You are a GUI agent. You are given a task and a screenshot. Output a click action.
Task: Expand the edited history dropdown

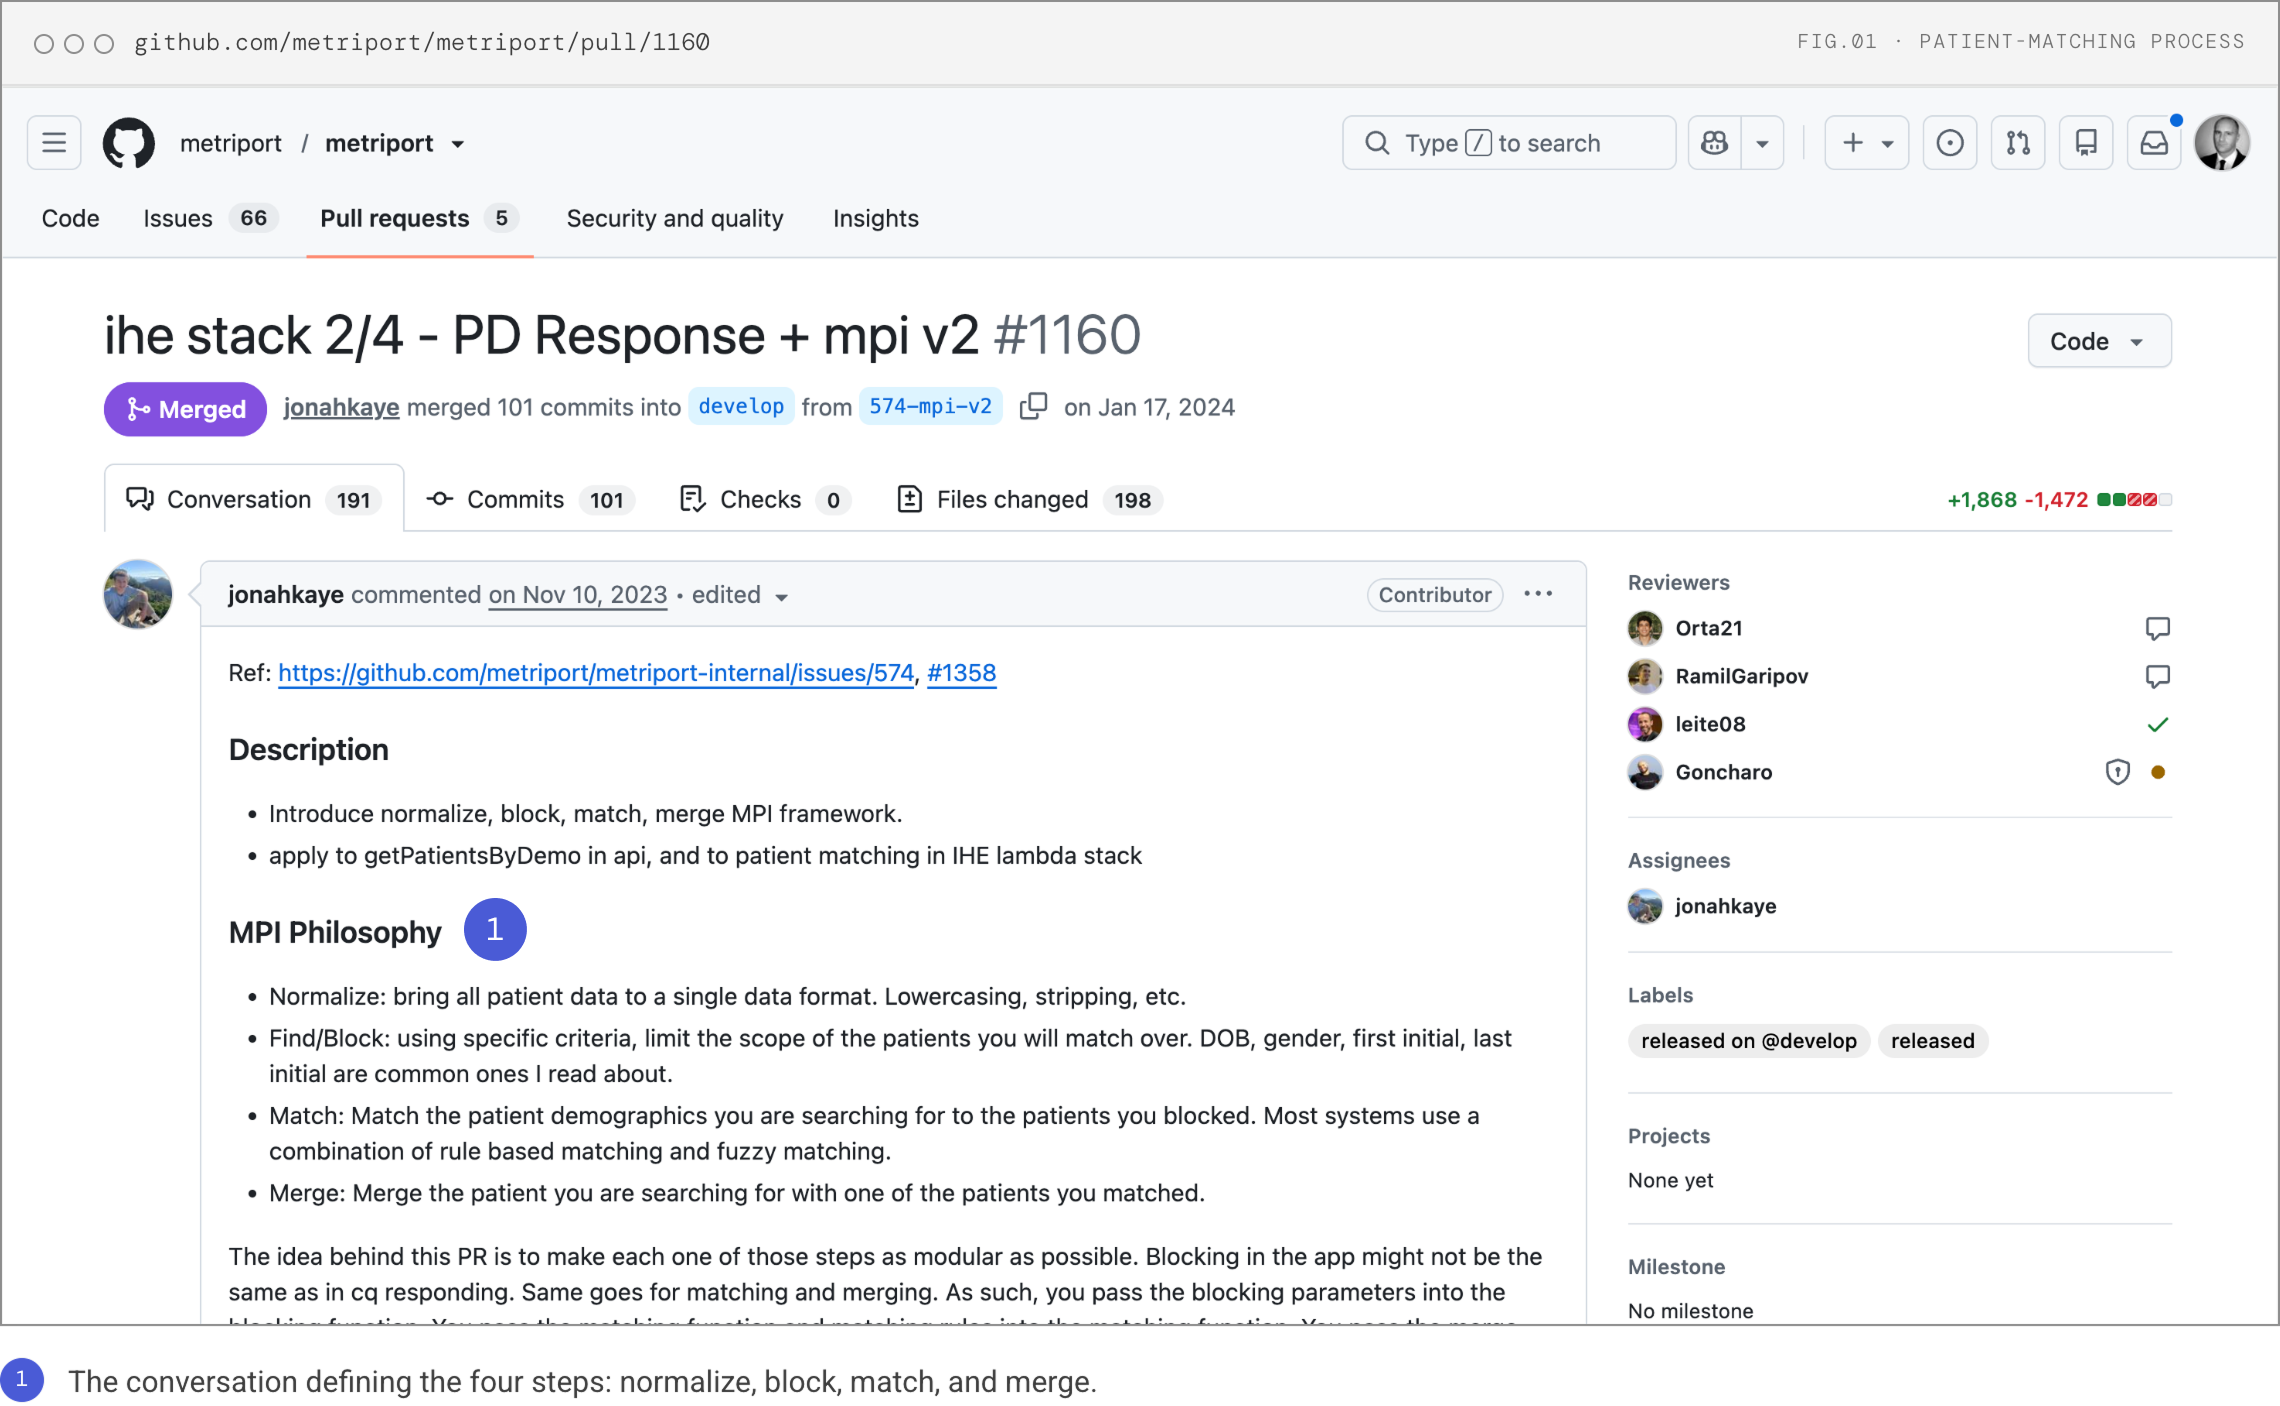[740, 595]
